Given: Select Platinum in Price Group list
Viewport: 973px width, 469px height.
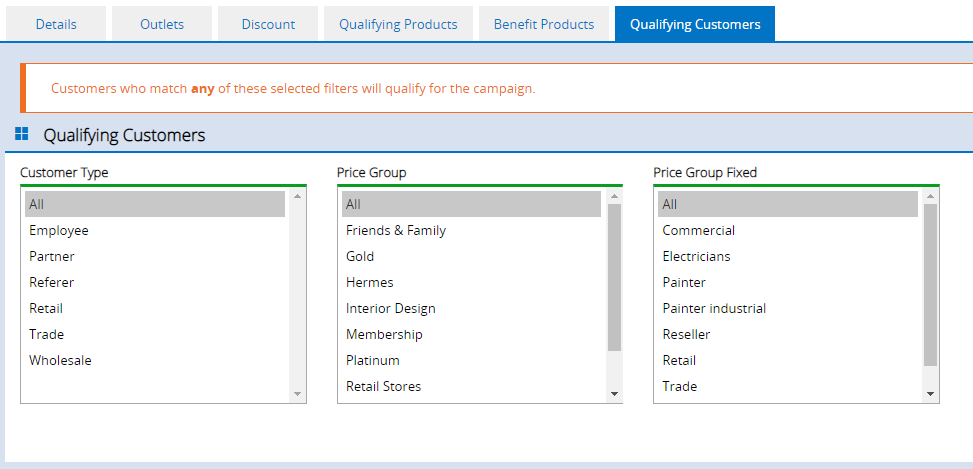Looking at the screenshot, I should (472, 360).
